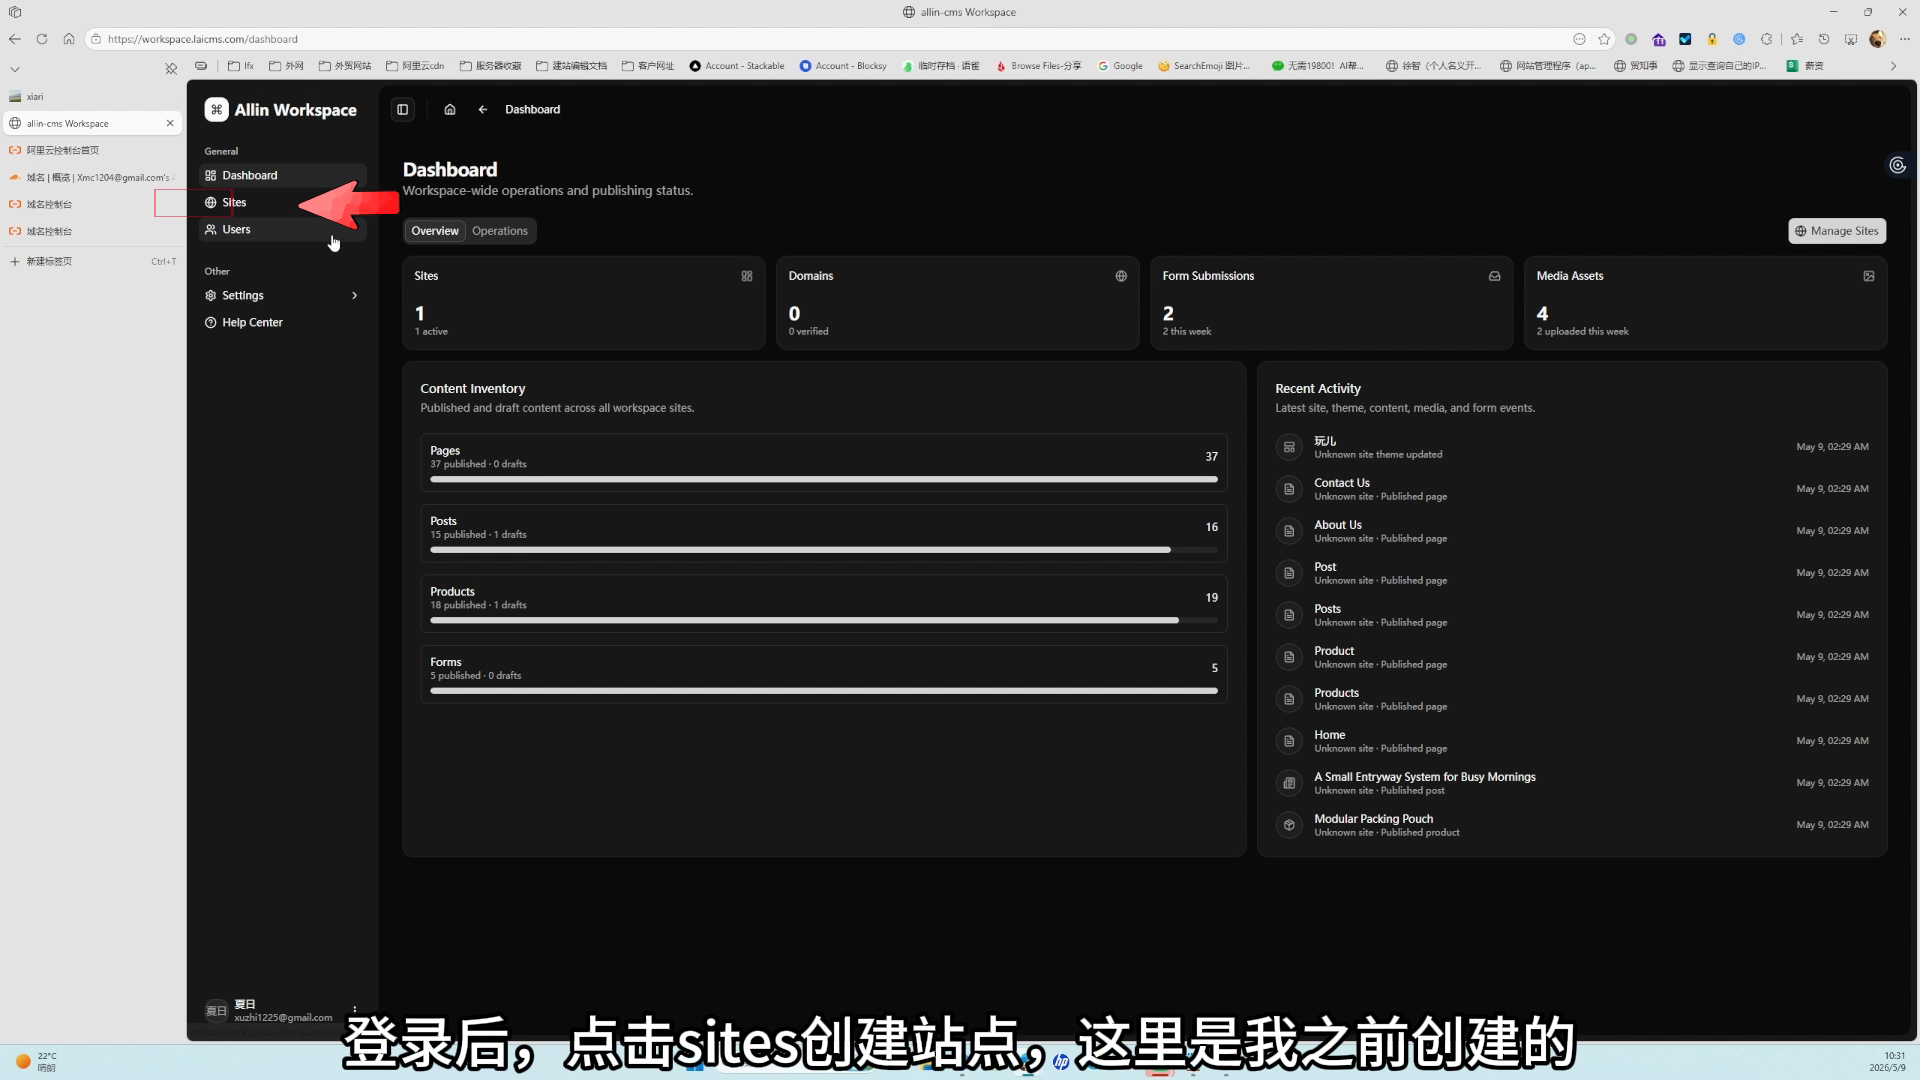Open the xiari workspace tab group
Viewport: 1920px width, 1080px height.
click(x=92, y=97)
